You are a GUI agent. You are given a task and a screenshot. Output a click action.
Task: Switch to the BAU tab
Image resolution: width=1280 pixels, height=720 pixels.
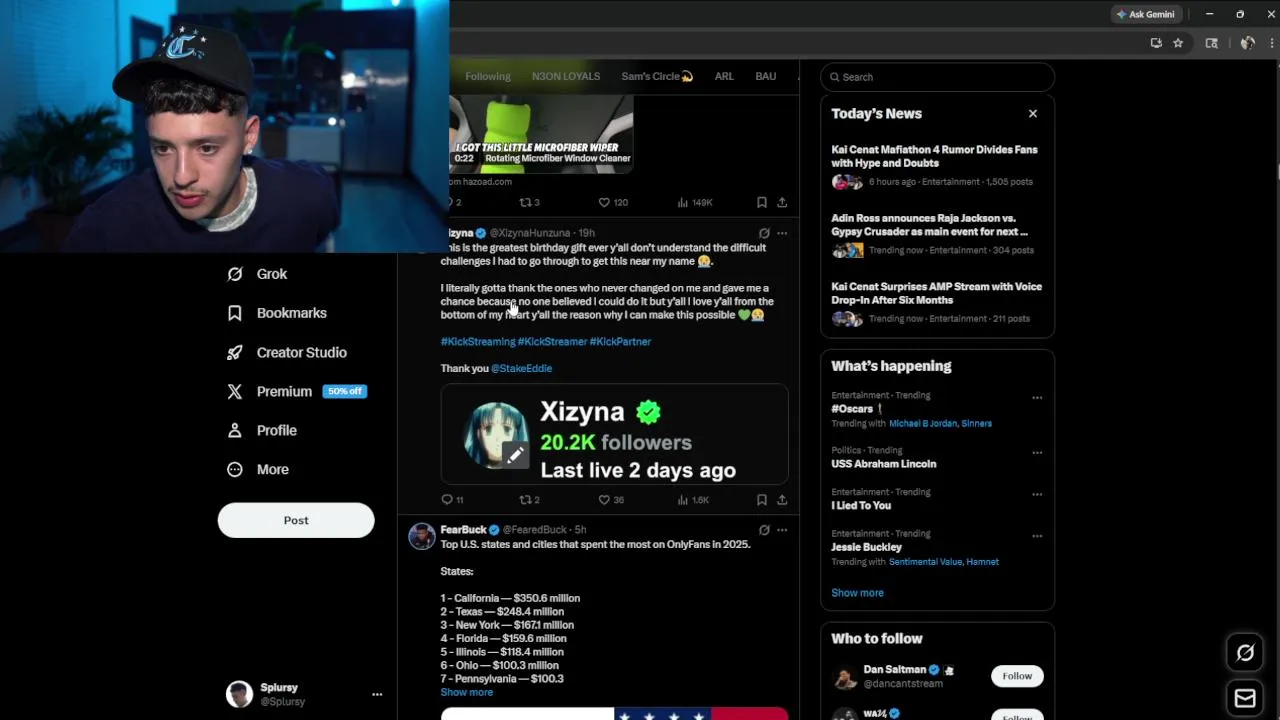[x=765, y=76]
